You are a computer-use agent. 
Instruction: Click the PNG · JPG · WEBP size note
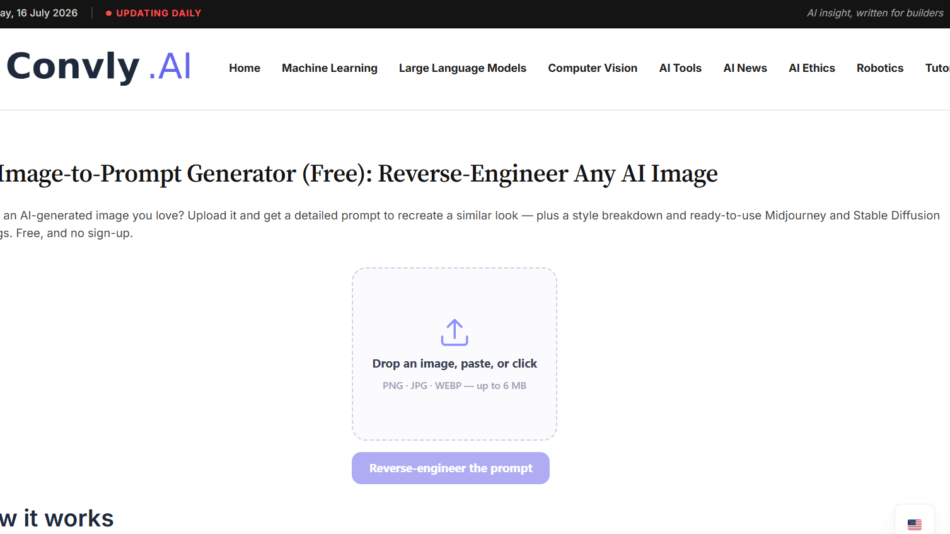click(454, 385)
